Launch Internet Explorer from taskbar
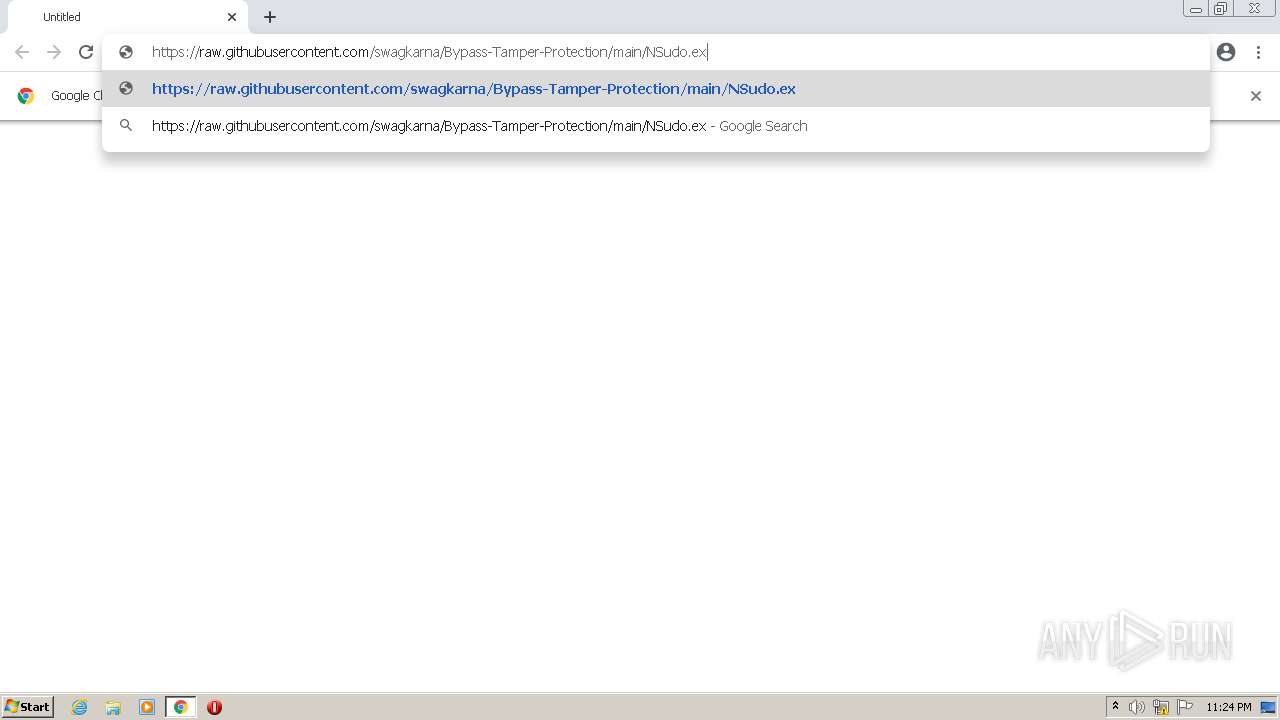The height and width of the screenshot is (720, 1280). (x=80, y=707)
